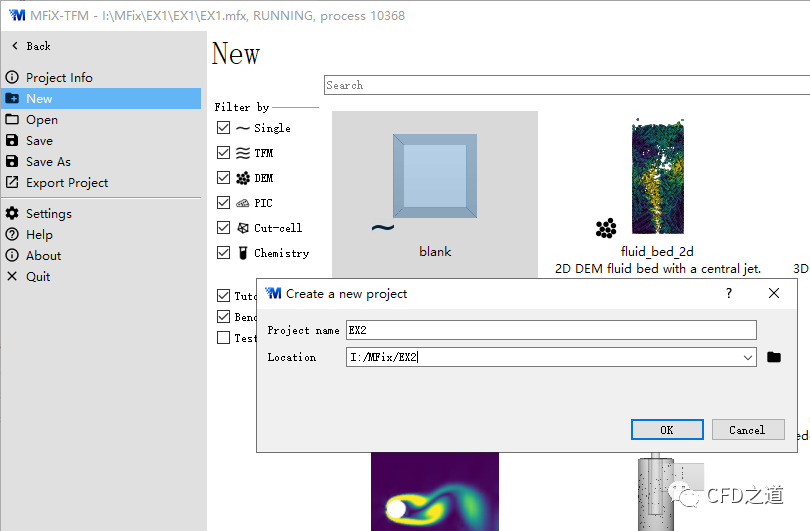Image resolution: width=810 pixels, height=531 pixels.
Task: Select the vortex shedding template thumbnail
Action: 434,492
